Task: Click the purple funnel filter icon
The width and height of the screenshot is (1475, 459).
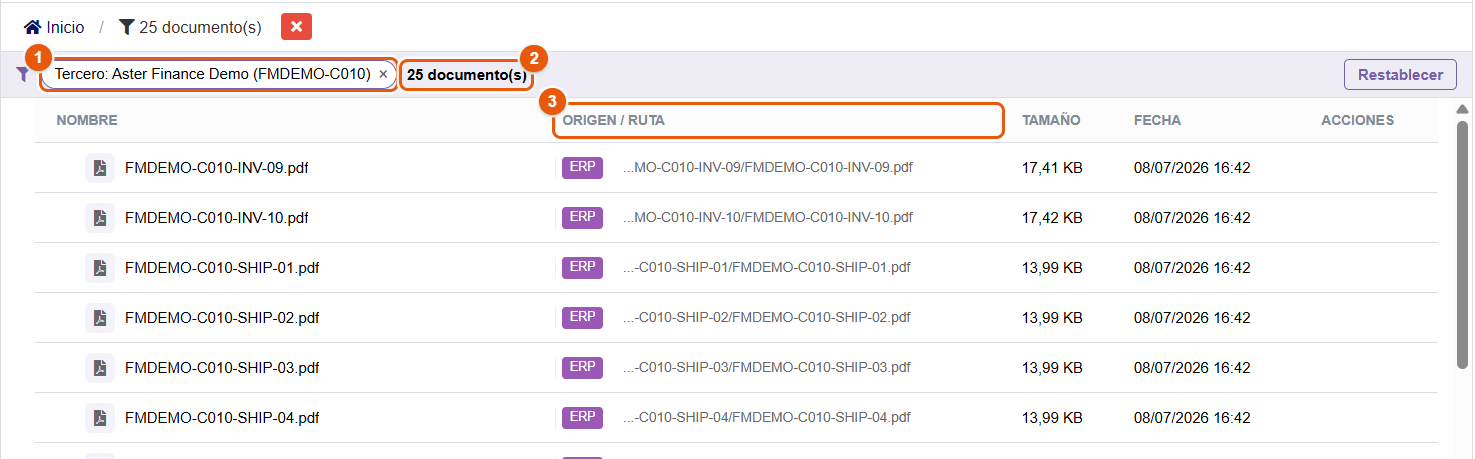Action: pos(23,74)
